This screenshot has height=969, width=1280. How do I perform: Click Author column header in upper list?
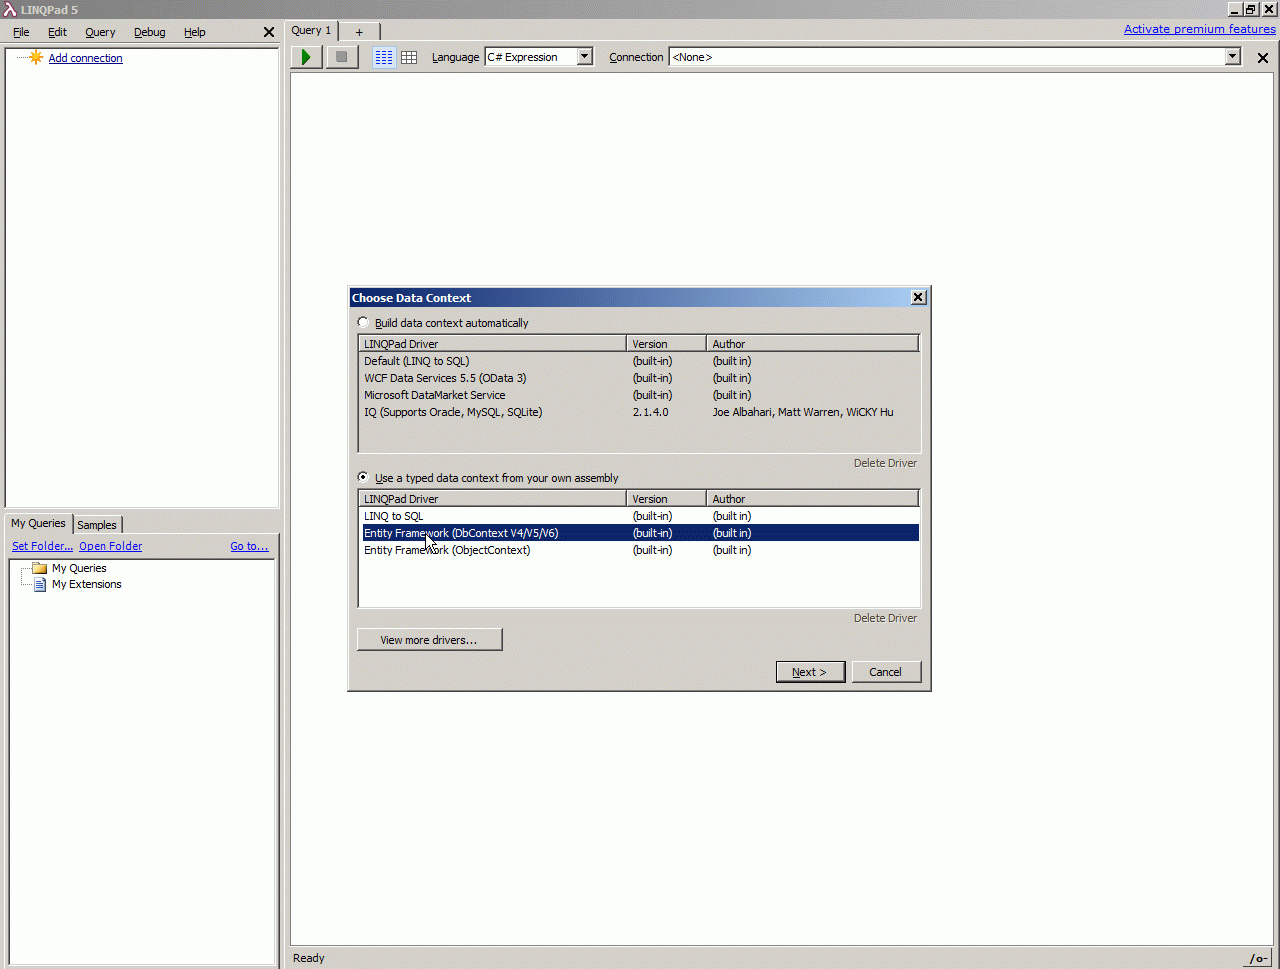812,344
